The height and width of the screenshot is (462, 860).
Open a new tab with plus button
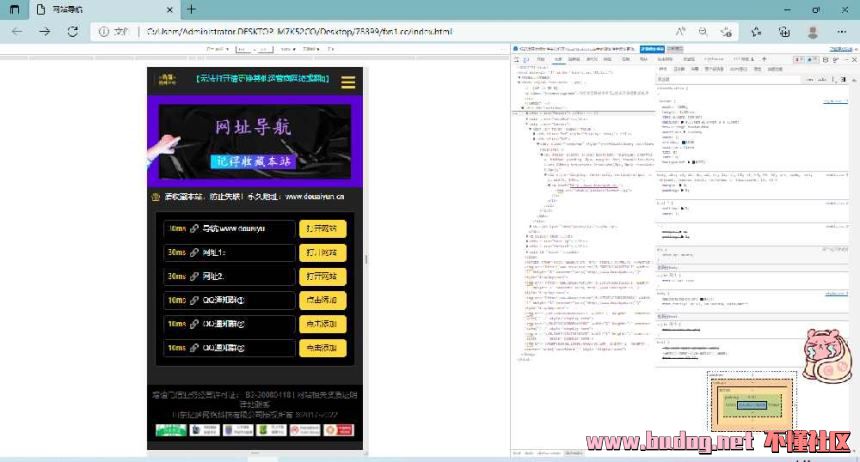(x=191, y=9)
